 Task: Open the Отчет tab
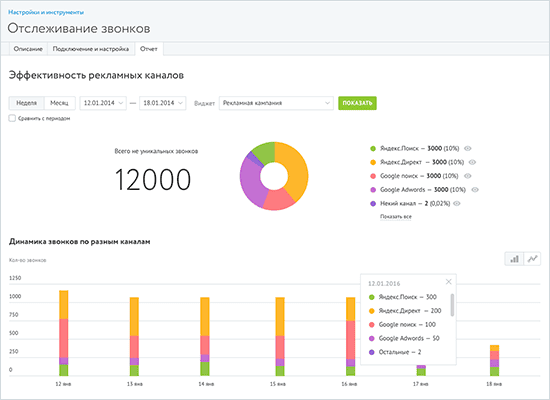coord(149,49)
